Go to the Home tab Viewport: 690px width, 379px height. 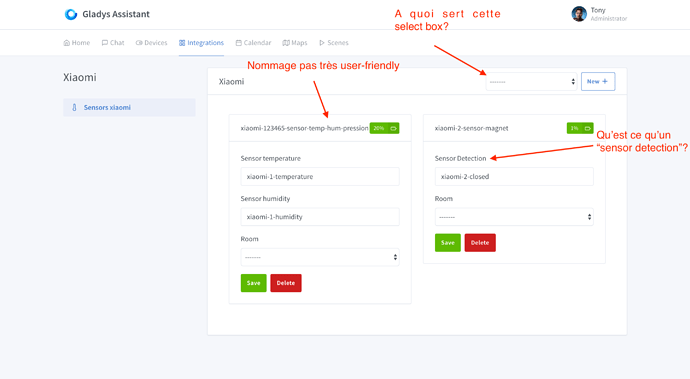77,43
